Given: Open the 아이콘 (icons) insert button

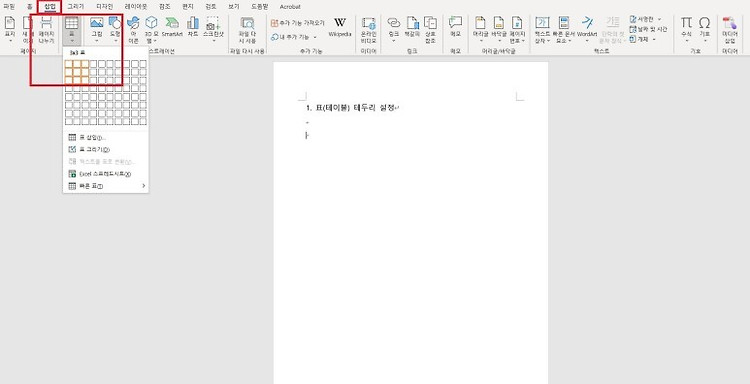Looking at the screenshot, I should (133, 30).
